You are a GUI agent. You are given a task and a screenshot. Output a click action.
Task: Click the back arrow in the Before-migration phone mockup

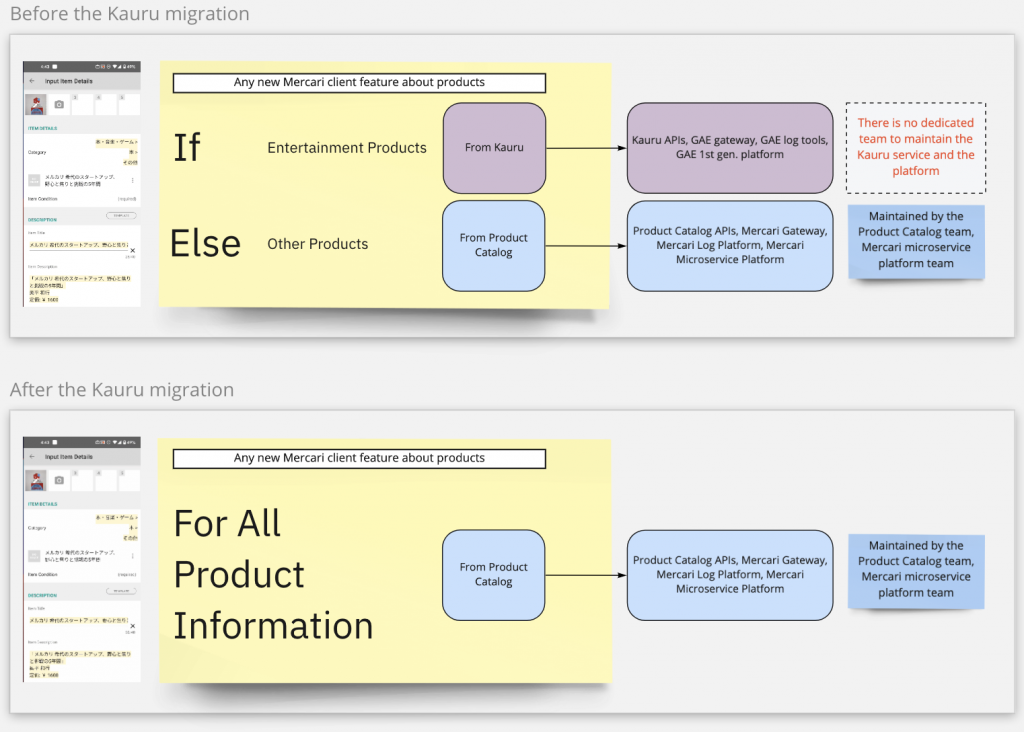(32, 81)
